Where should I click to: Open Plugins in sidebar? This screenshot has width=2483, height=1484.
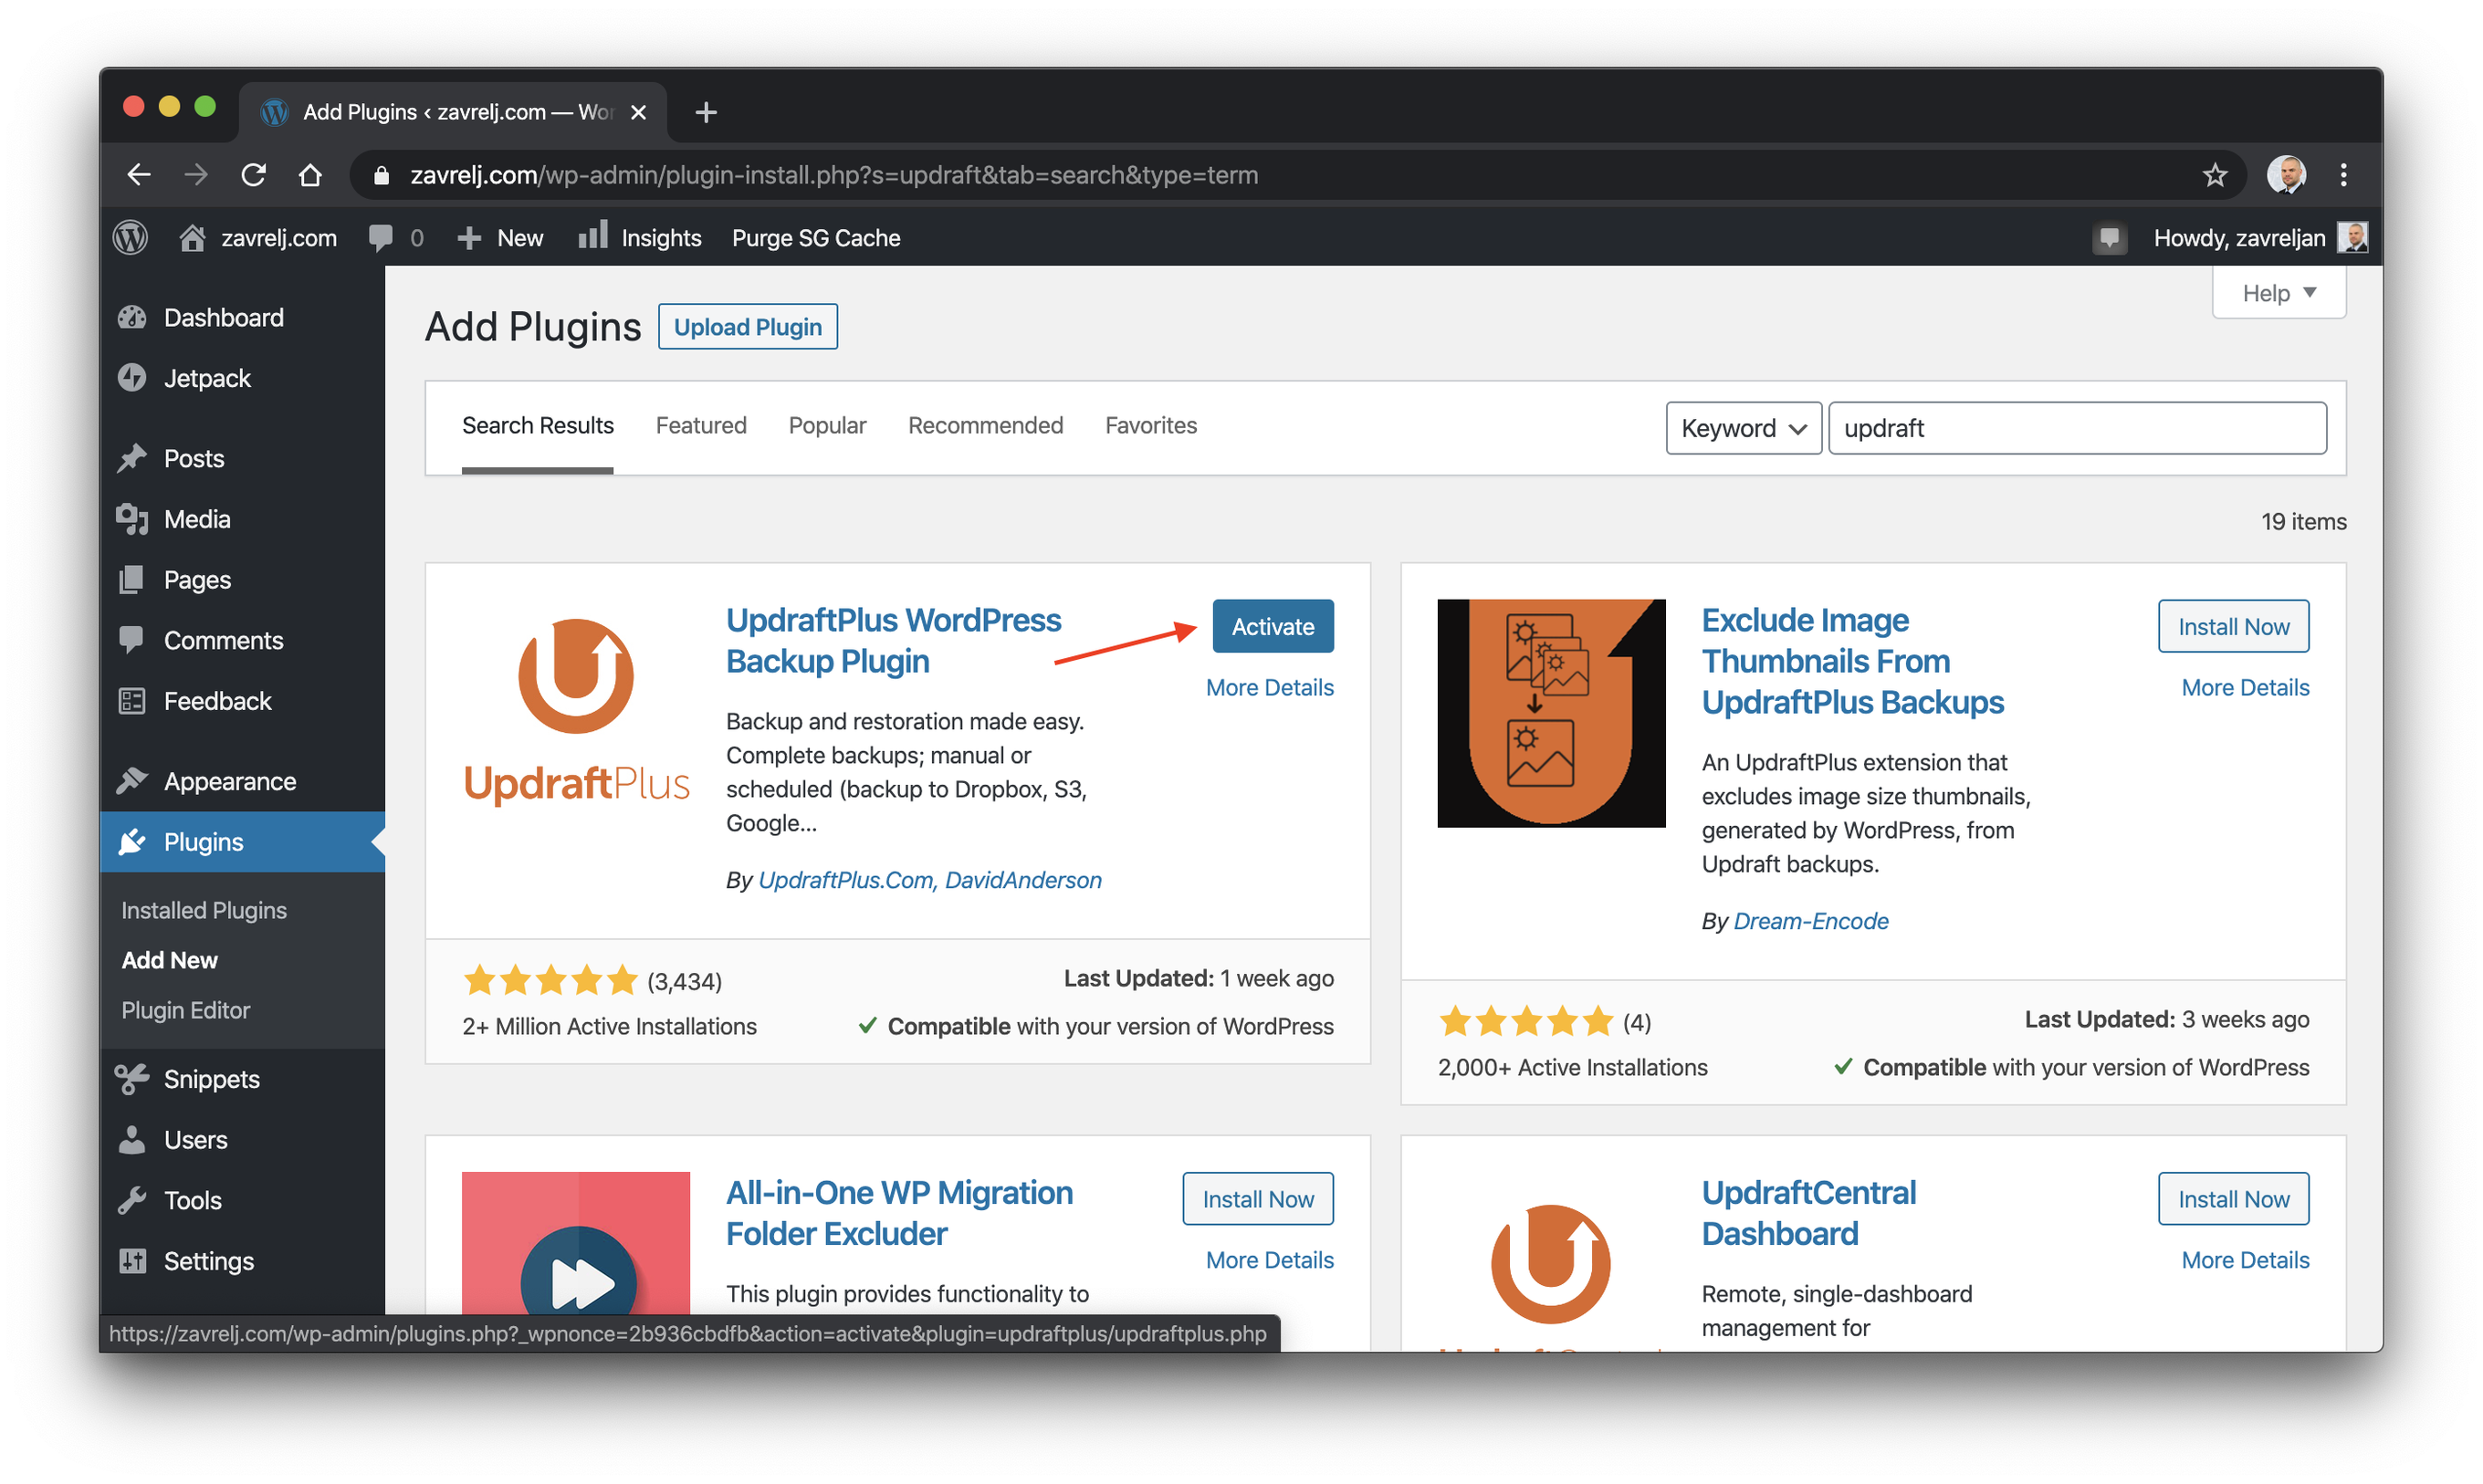[x=242, y=842]
